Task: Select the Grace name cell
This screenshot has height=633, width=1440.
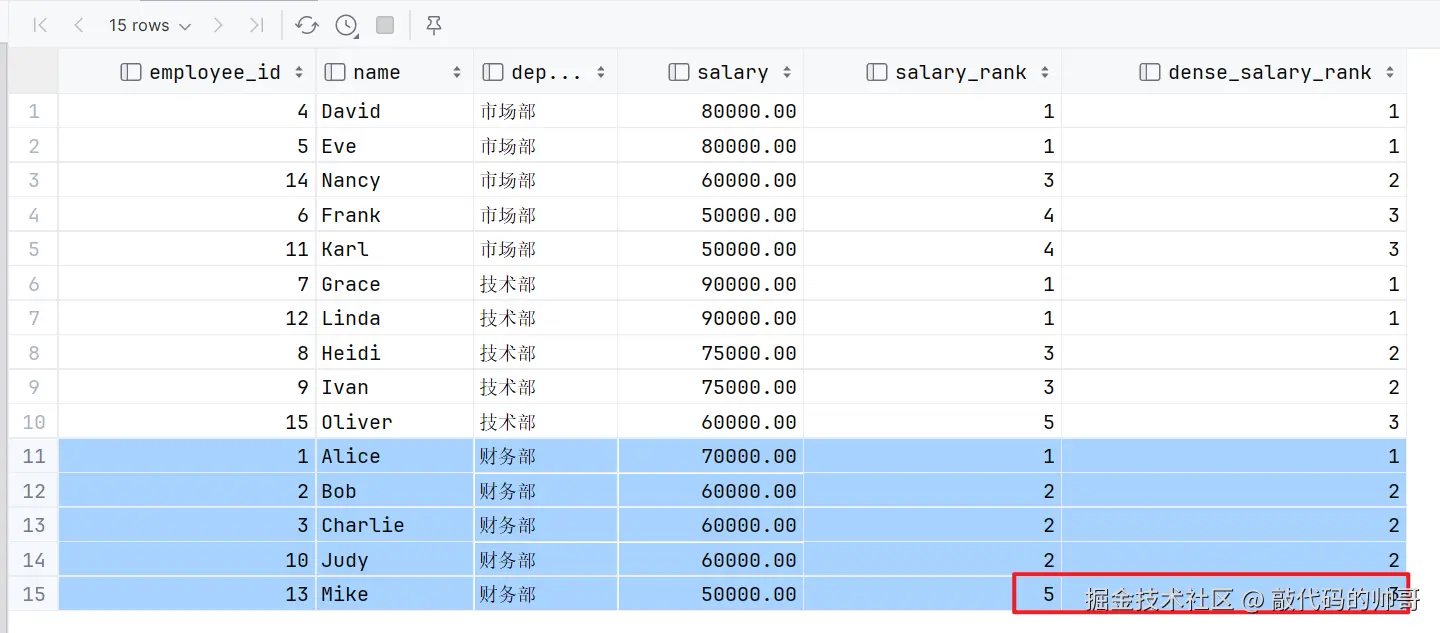Action: click(x=395, y=284)
